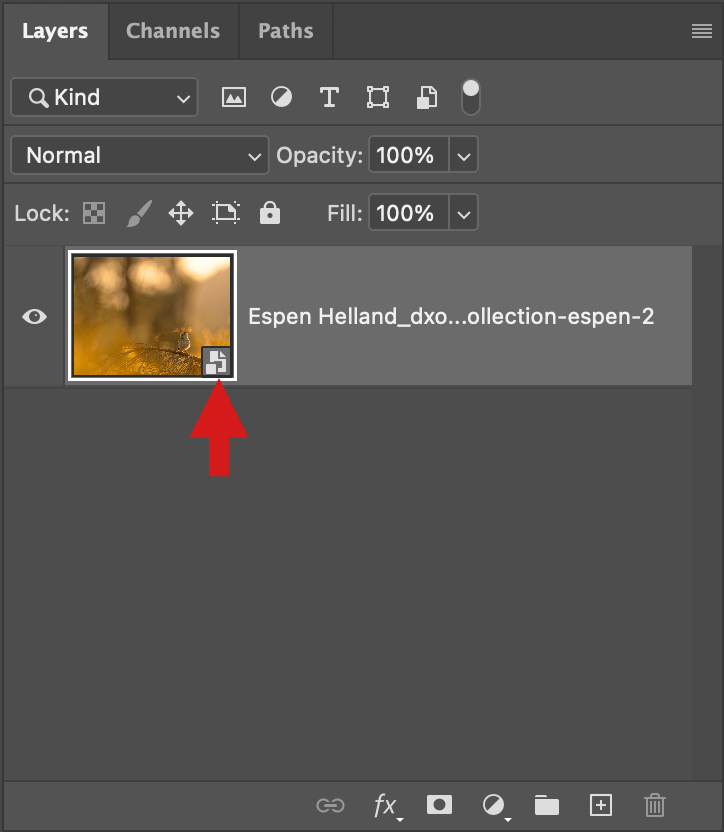724x832 pixels.
Task: Open the Normal blend mode dropdown
Action: 140,155
